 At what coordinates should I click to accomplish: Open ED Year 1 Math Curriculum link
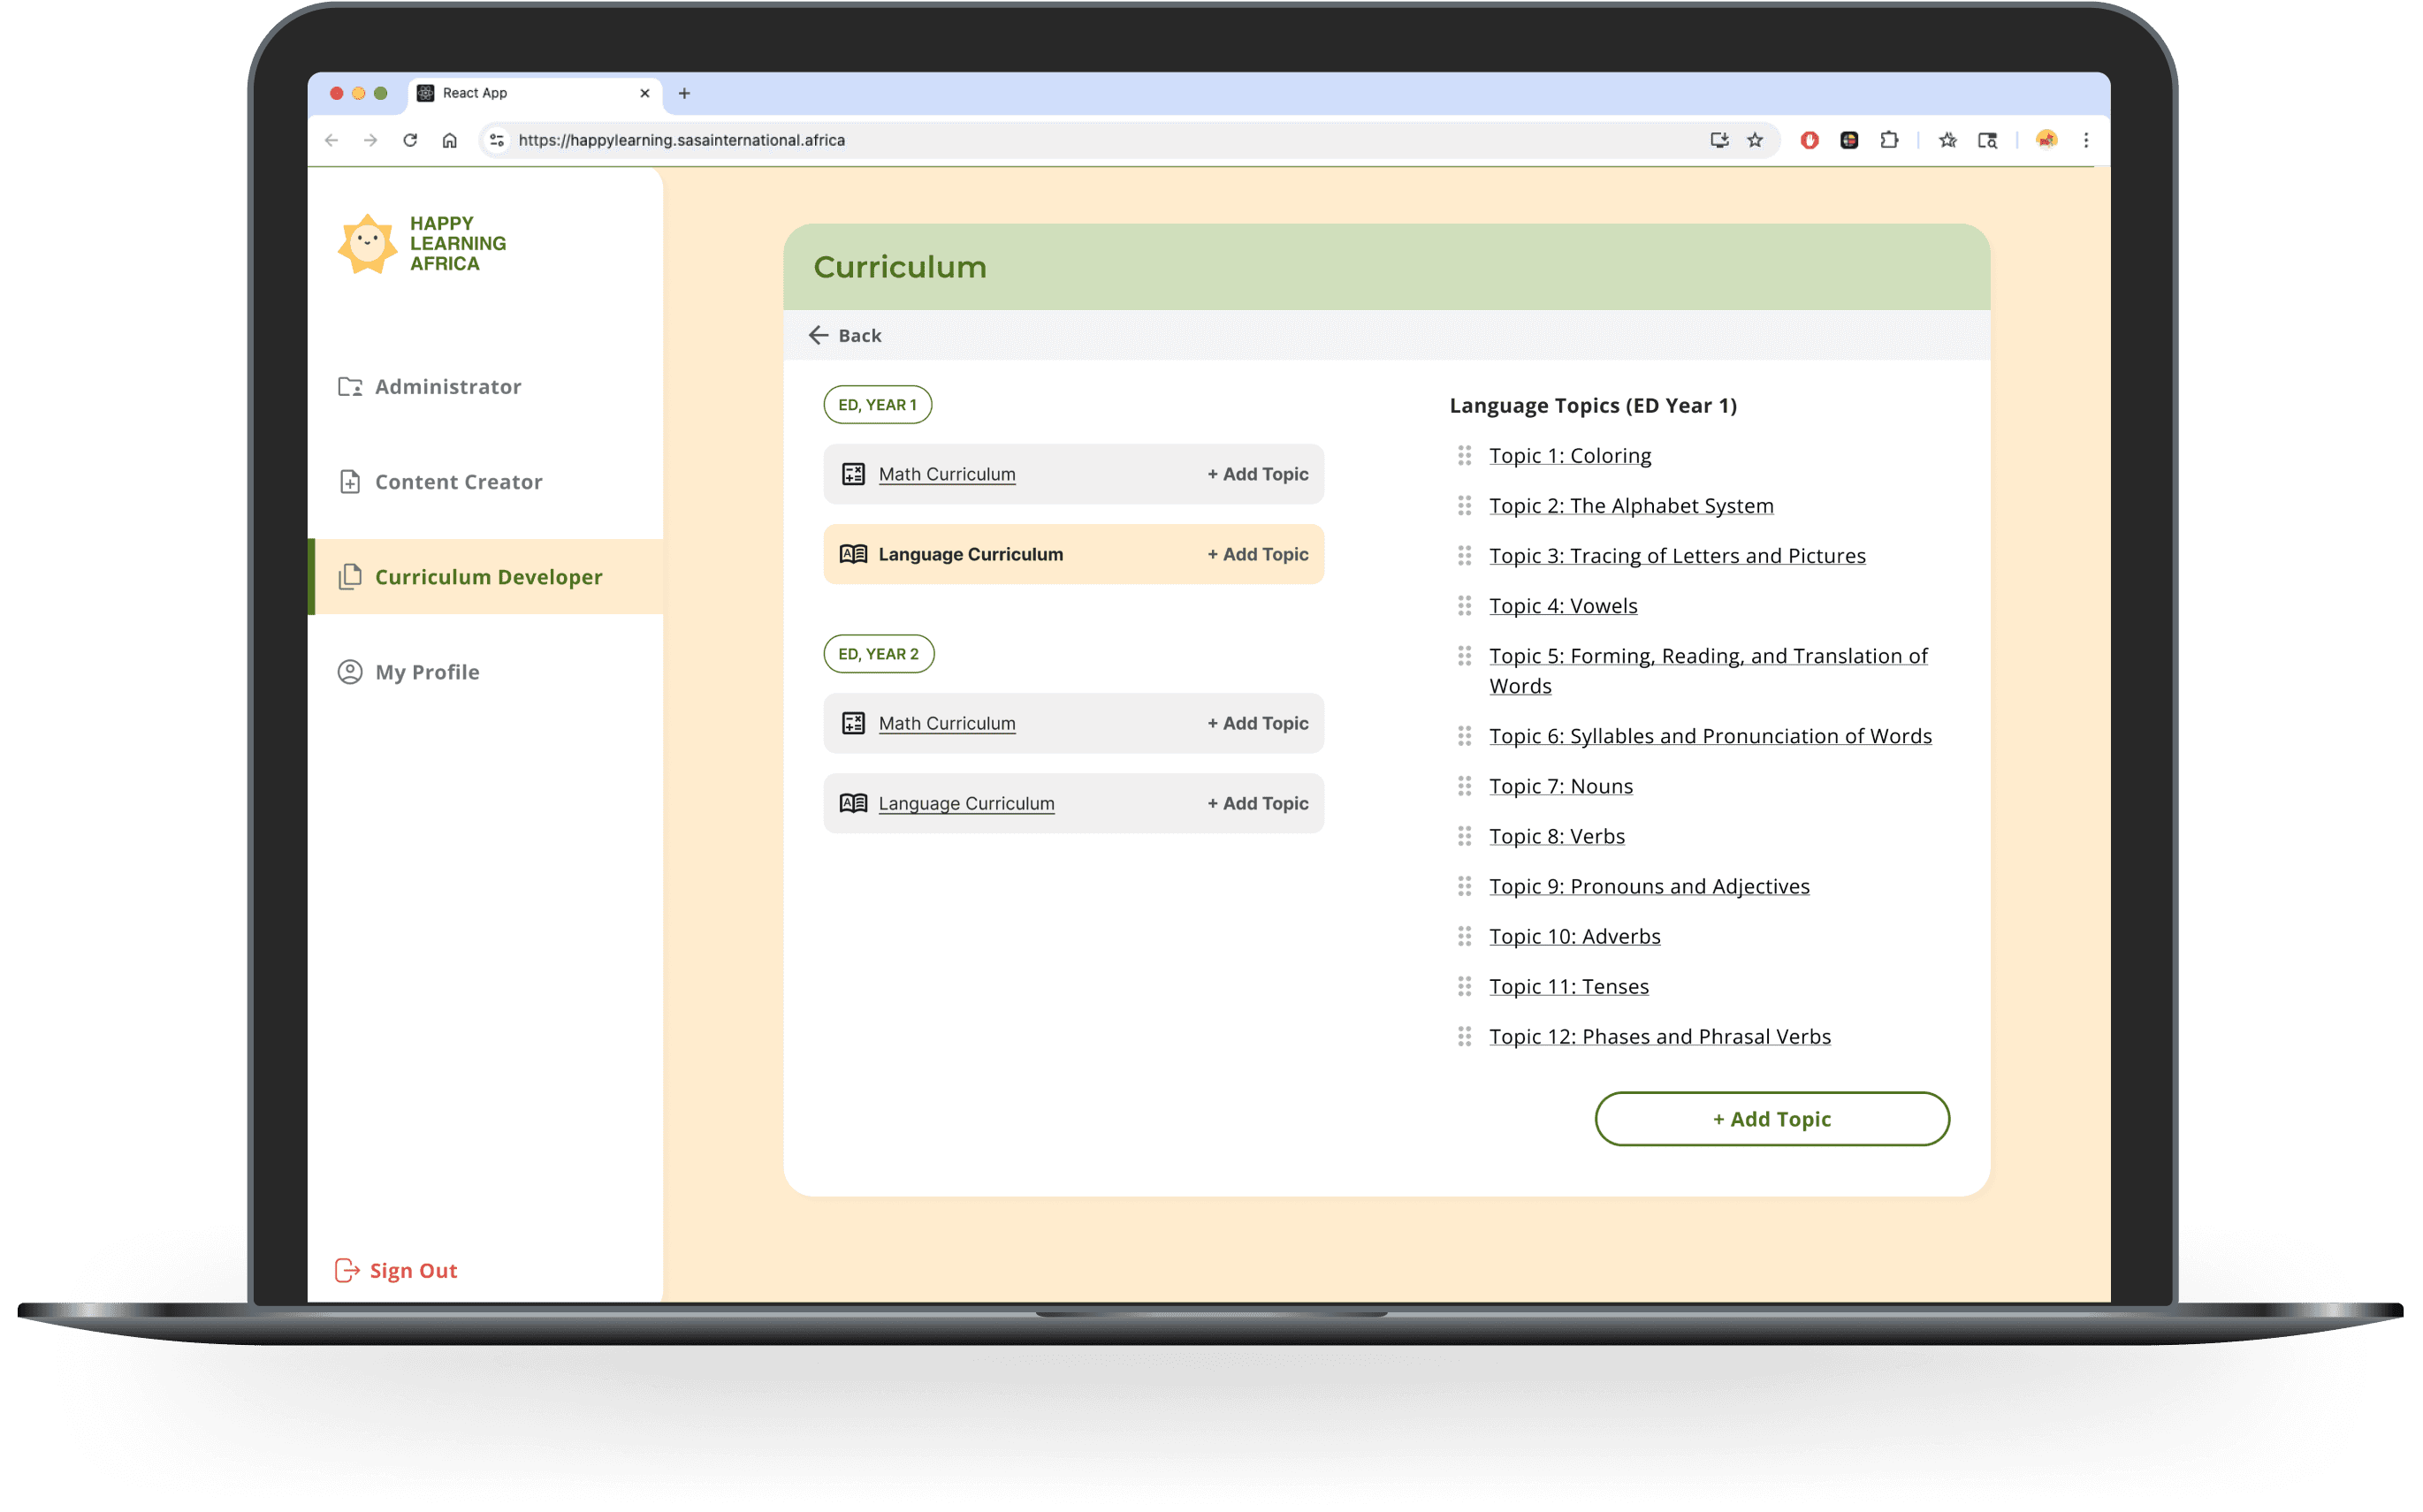[x=946, y=474]
